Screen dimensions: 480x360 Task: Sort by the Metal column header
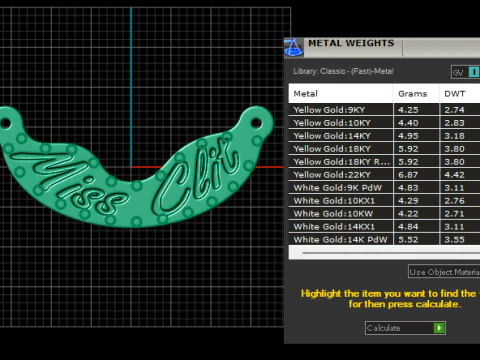point(341,94)
